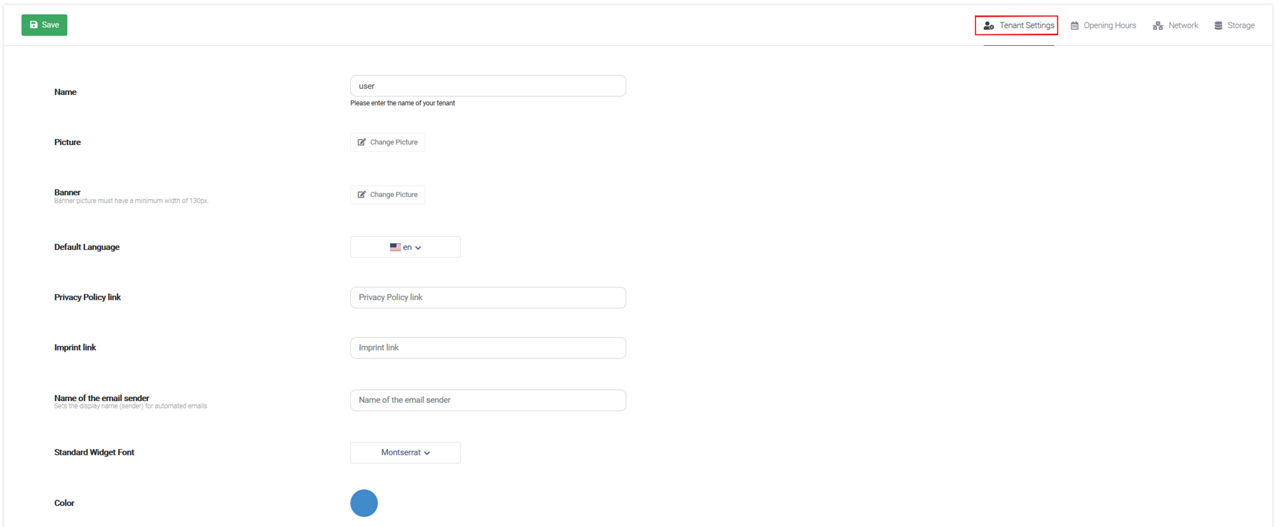Image resolution: width=1280 pixels, height=527 pixels.
Task: Switch to the Opening Hours tab
Action: (x=1103, y=26)
